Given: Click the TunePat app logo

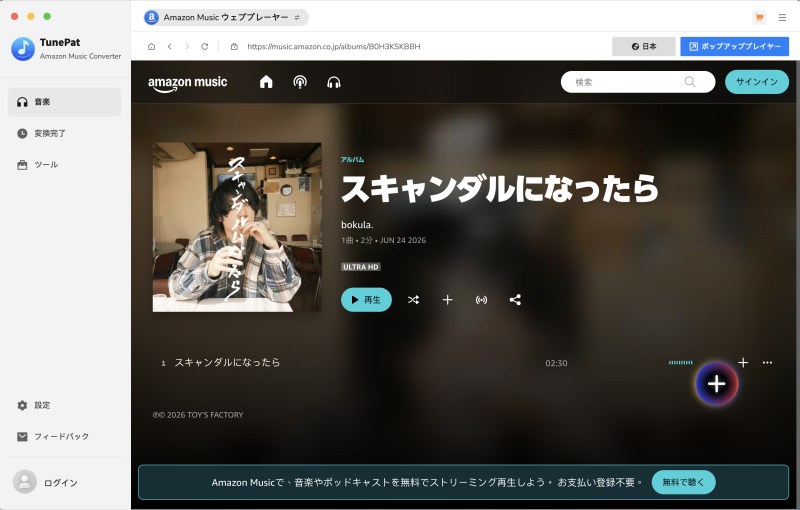Looking at the screenshot, I should point(23,49).
